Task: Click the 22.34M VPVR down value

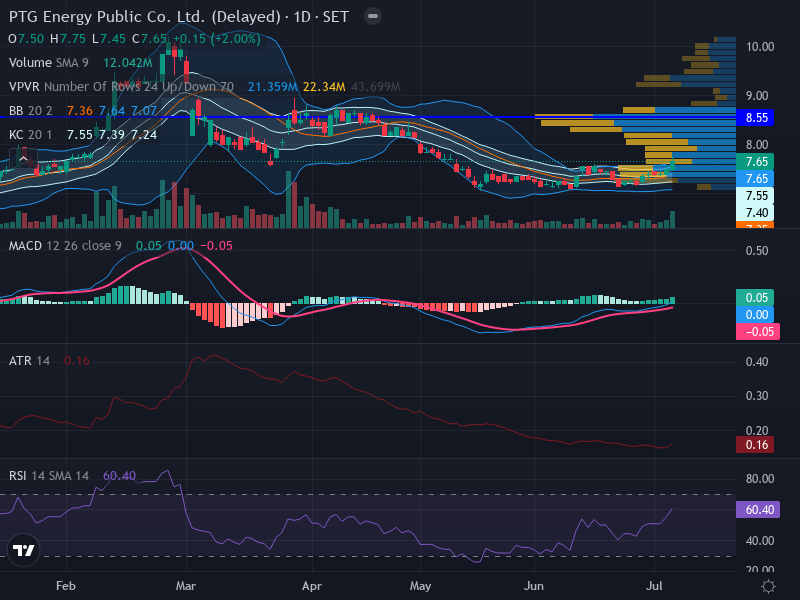Action: [x=324, y=87]
